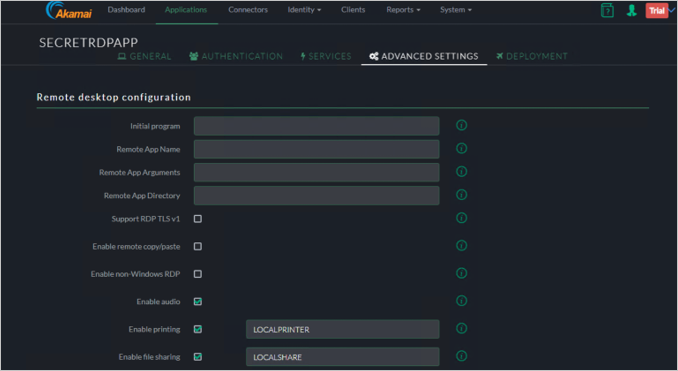
Task: Click the Remote App Arguments field
Action: point(317,173)
